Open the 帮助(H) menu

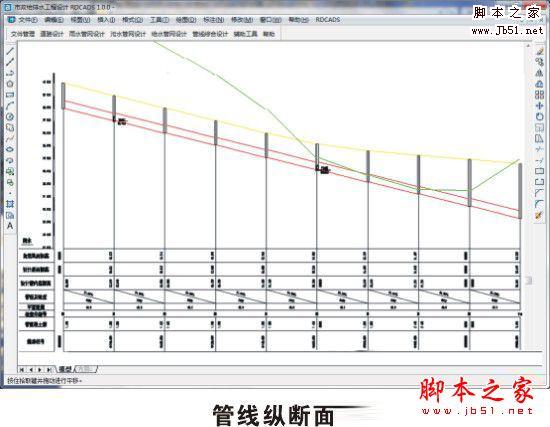click(x=298, y=20)
